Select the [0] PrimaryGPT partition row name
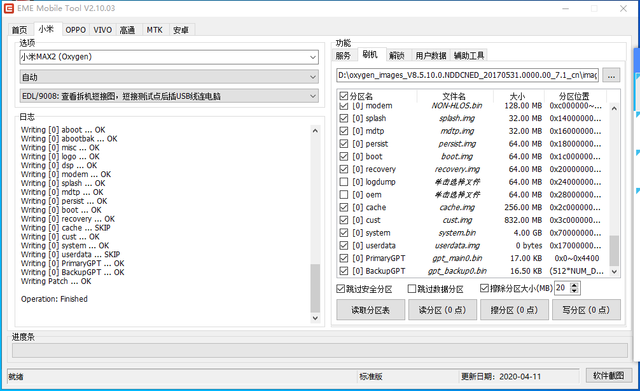Image resolution: width=640 pixels, height=391 pixels. point(379,258)
